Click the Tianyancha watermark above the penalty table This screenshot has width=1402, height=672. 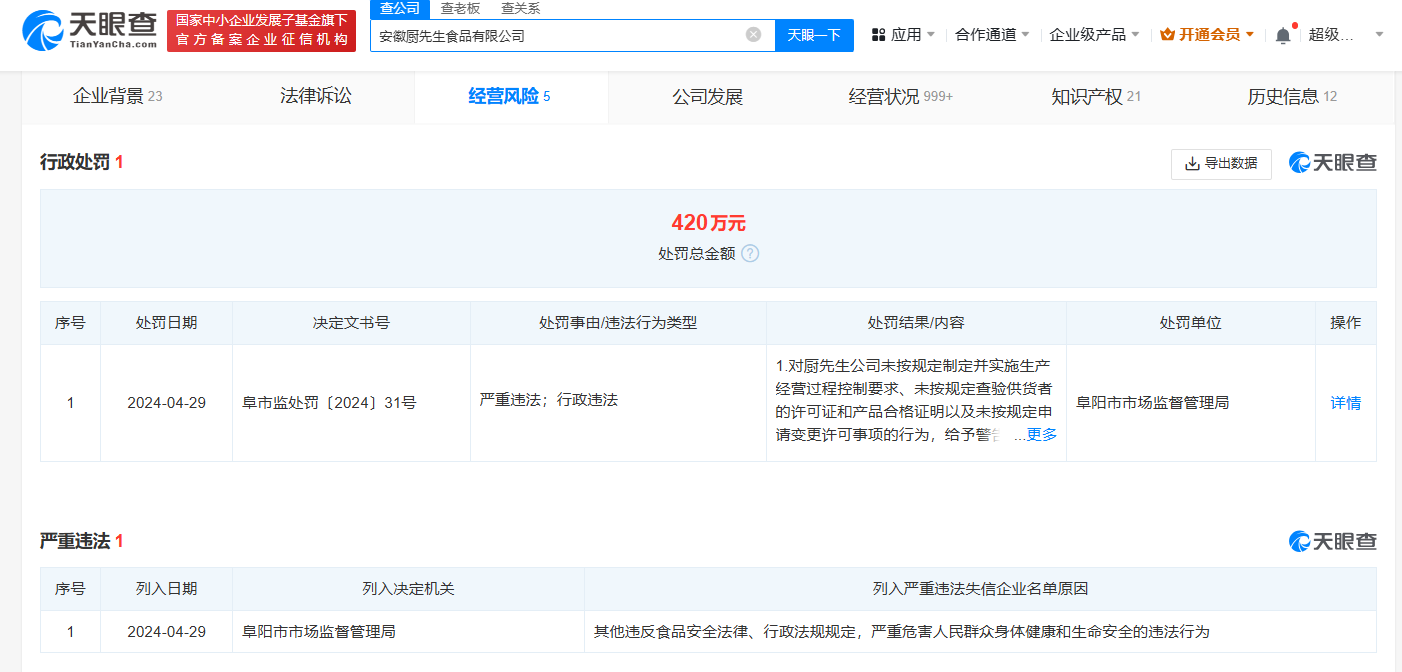click(x=1332, y=161)
